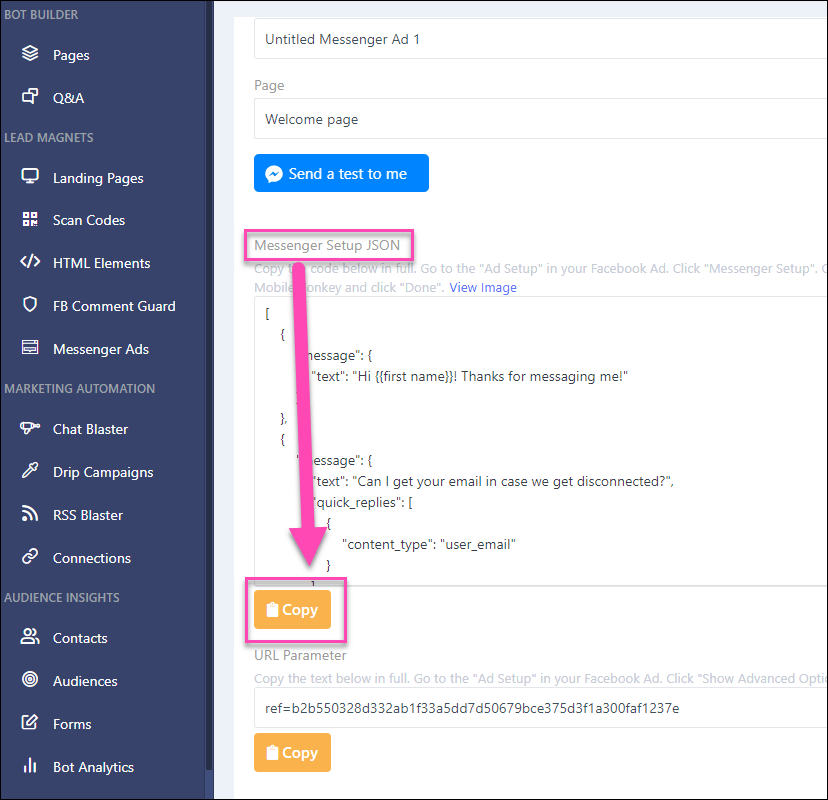828x800 pixels.
Task: Click the ref= URL parameter field
Action: pyautogui.click(x=541, y=708)
